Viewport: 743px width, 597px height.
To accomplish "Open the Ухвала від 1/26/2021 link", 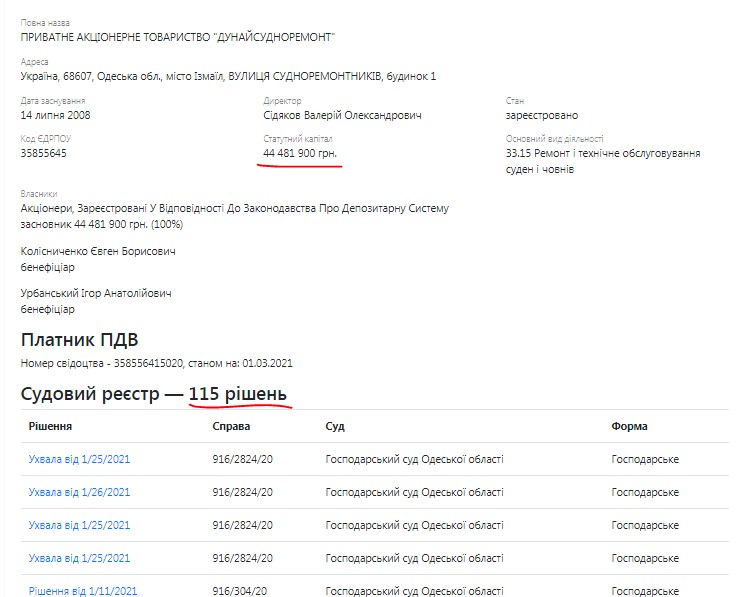I will coord(79,492).
